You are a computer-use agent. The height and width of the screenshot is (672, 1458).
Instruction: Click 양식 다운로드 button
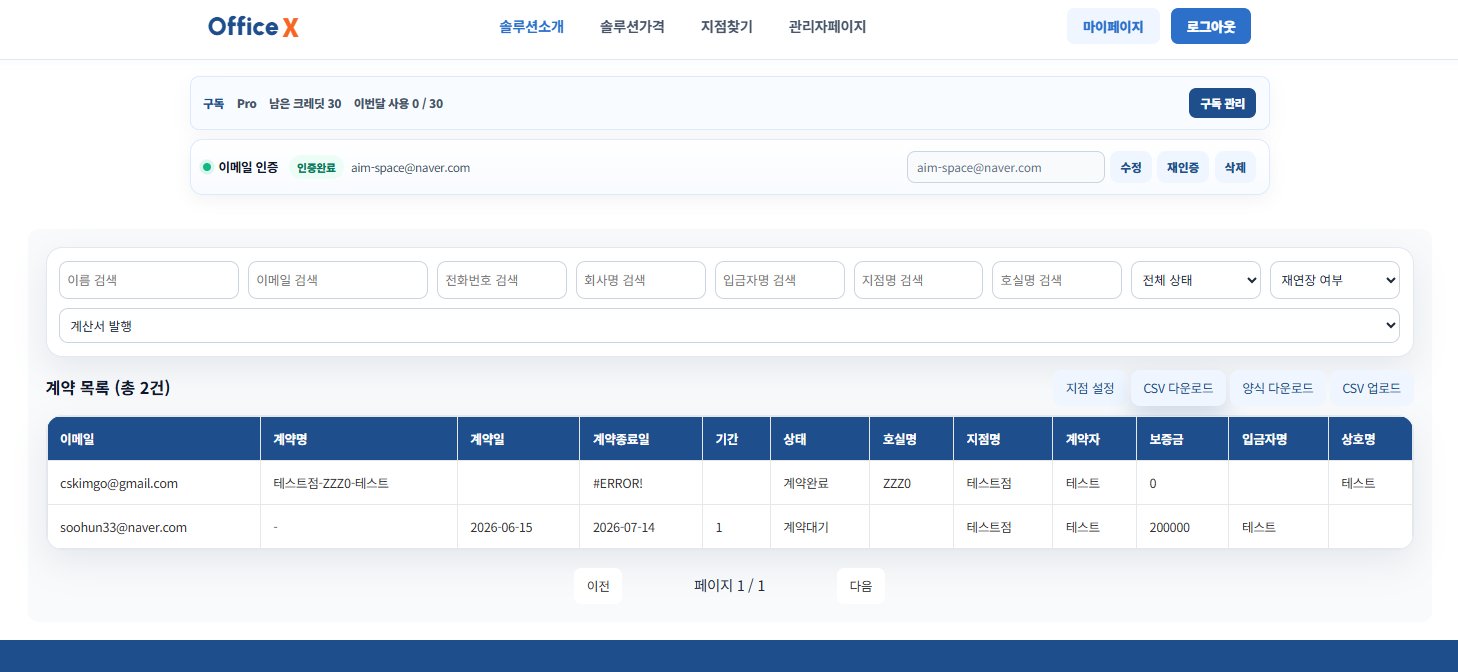[1277, 388]
